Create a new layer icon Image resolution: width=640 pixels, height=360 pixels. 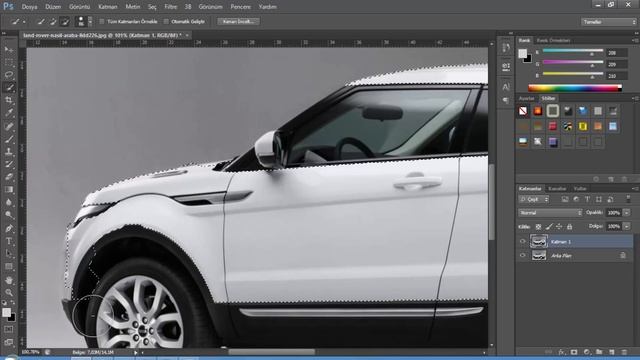pyautogui.click(x=611, y=352)
